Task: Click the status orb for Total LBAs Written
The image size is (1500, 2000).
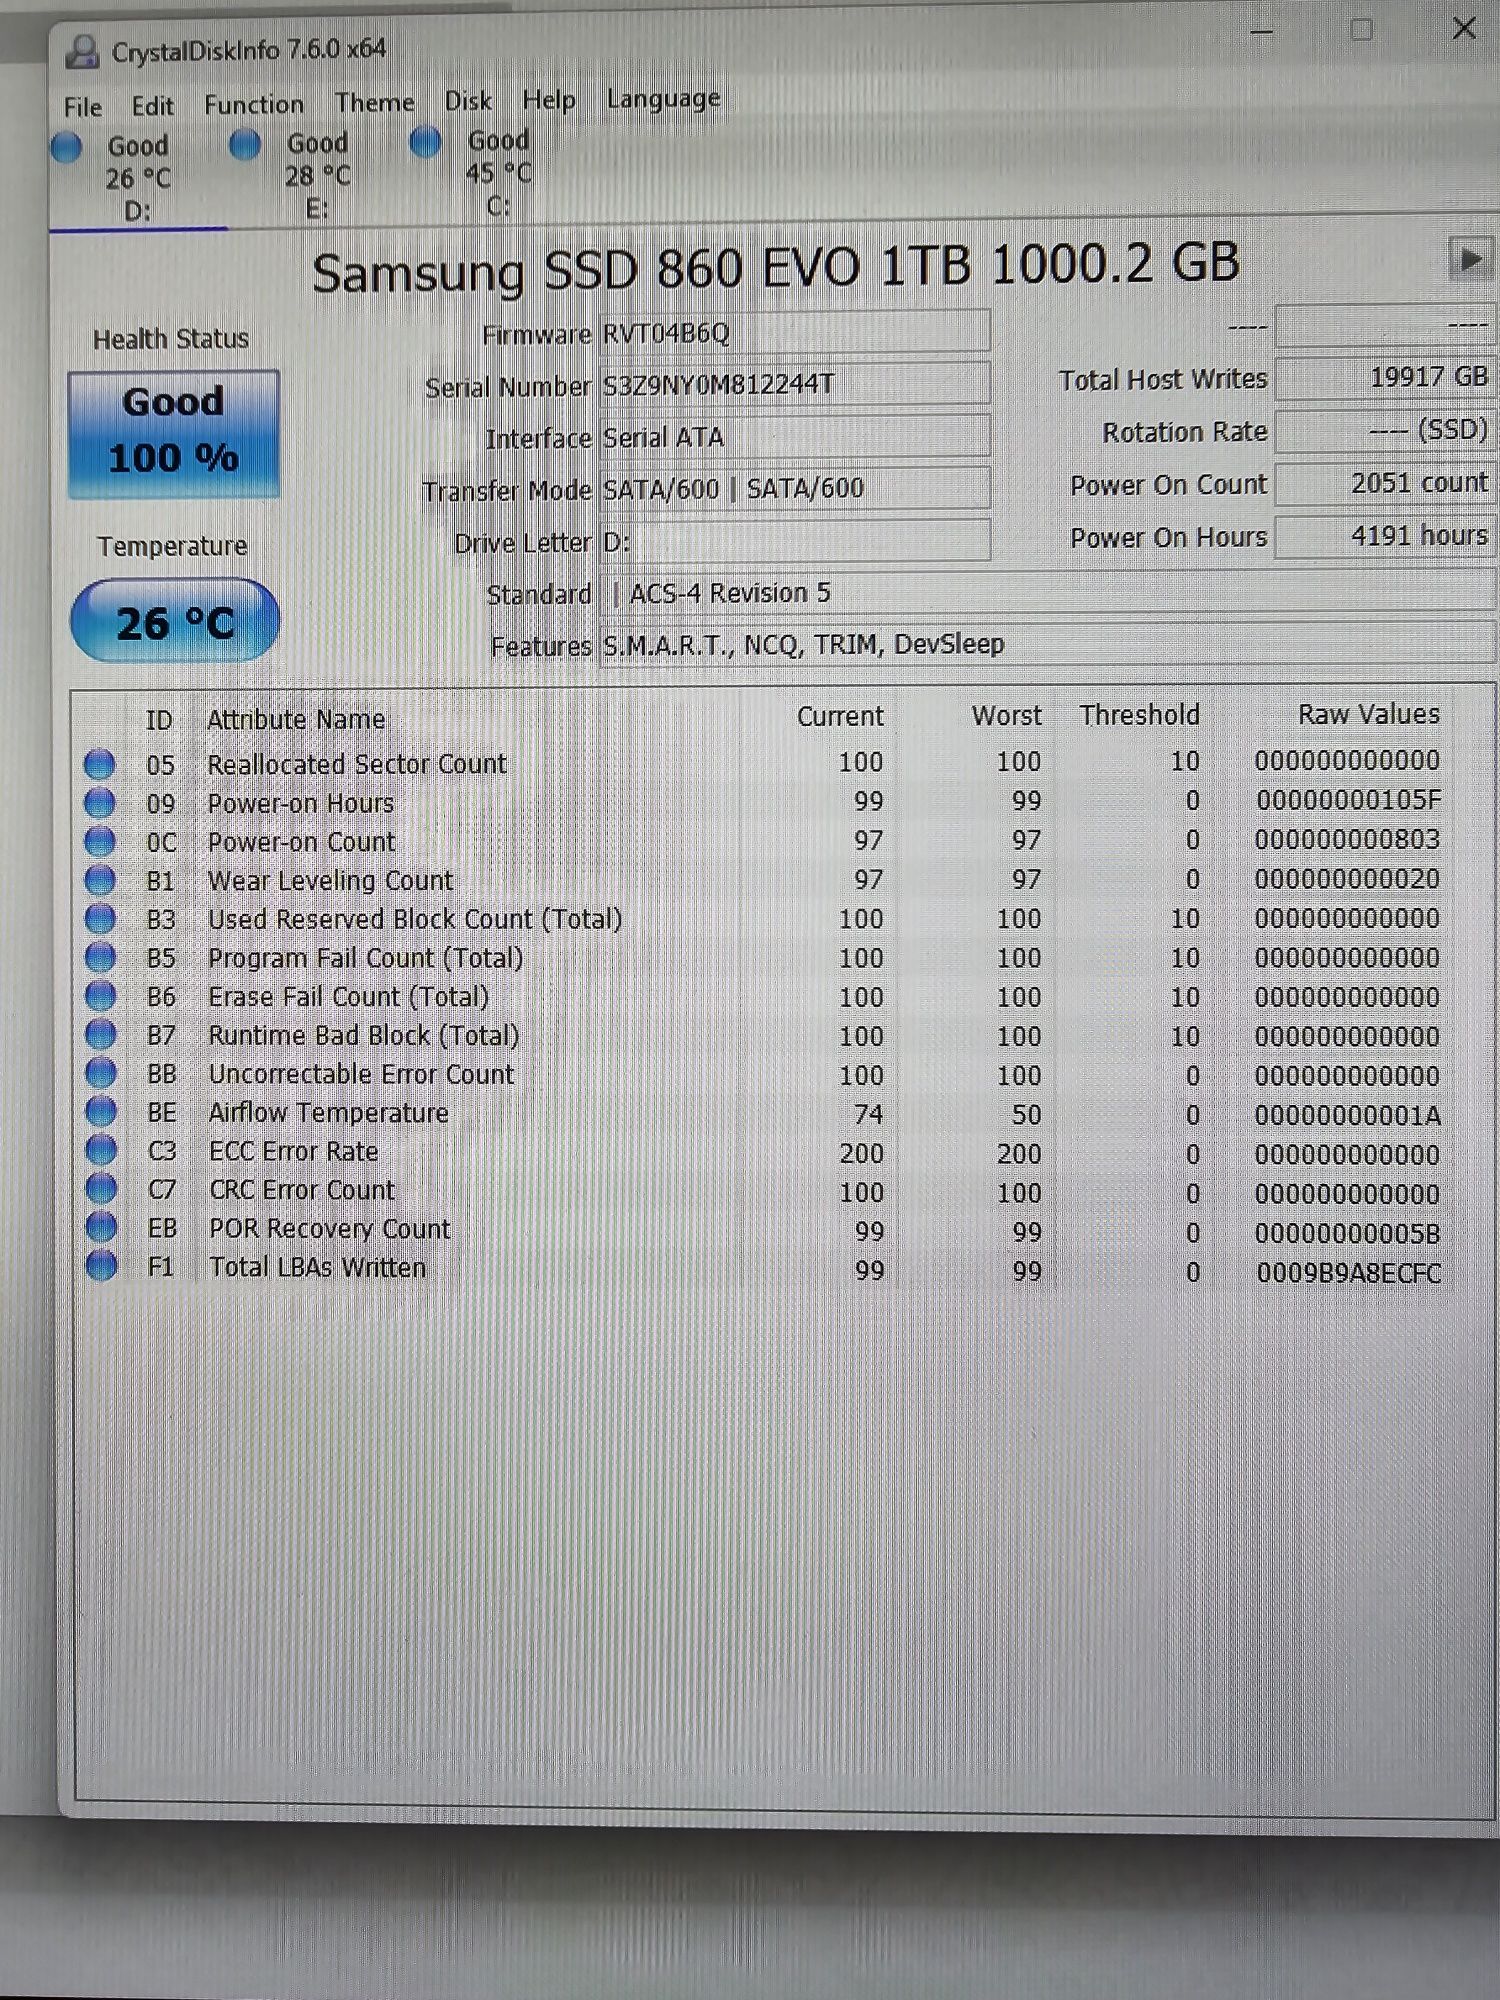Action: coord(101,1265)
